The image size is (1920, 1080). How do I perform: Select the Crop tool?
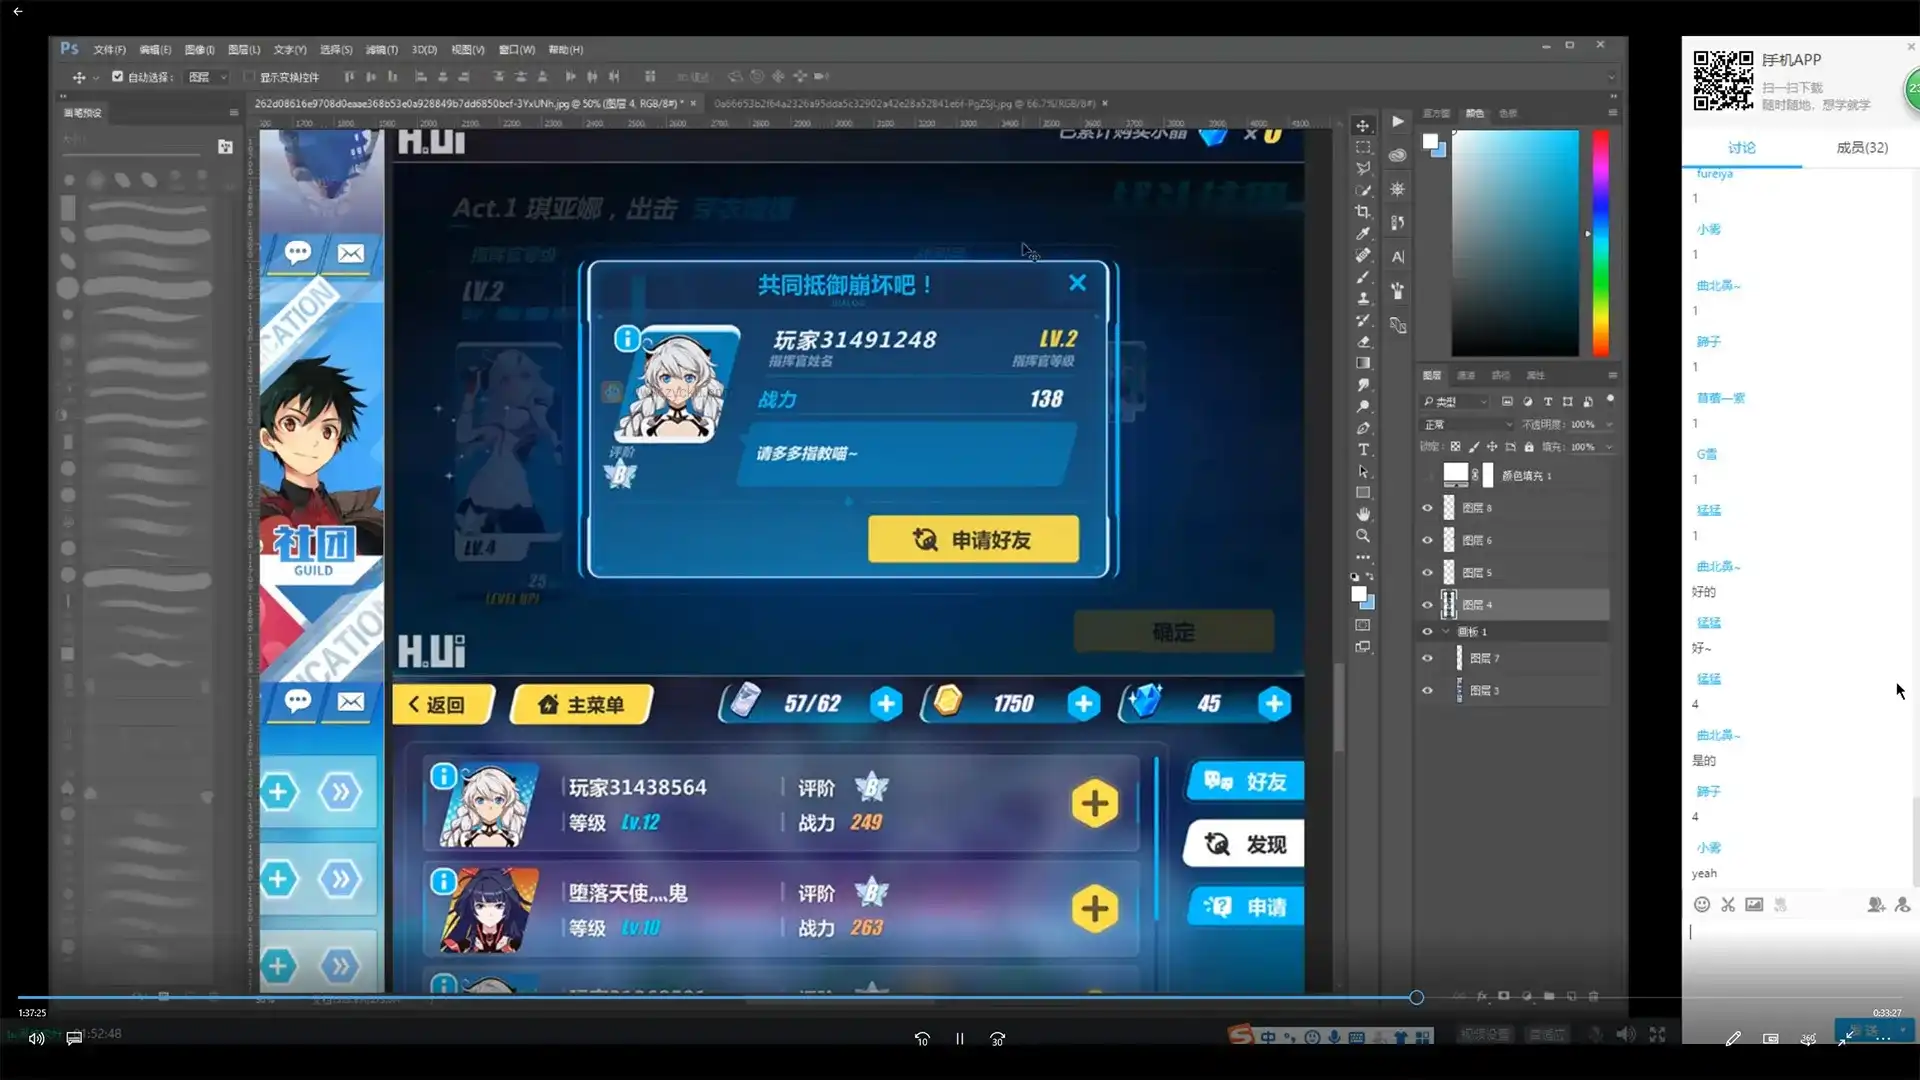pos(1362,212)
